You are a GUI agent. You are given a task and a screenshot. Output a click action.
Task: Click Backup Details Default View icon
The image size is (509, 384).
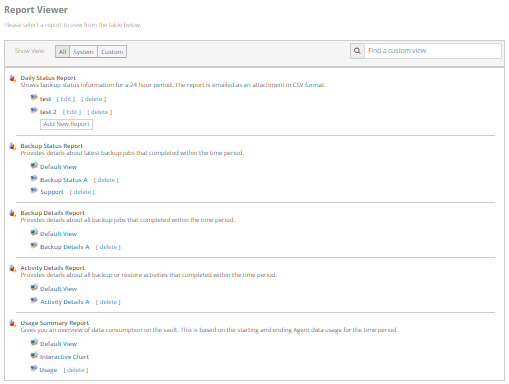point(34,232)
